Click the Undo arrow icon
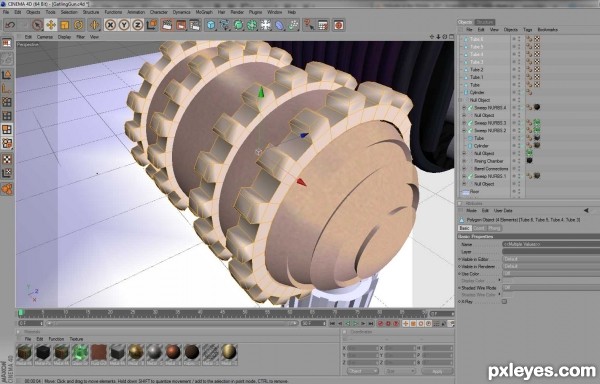This screenshot has width=600, height=384. 10,25
